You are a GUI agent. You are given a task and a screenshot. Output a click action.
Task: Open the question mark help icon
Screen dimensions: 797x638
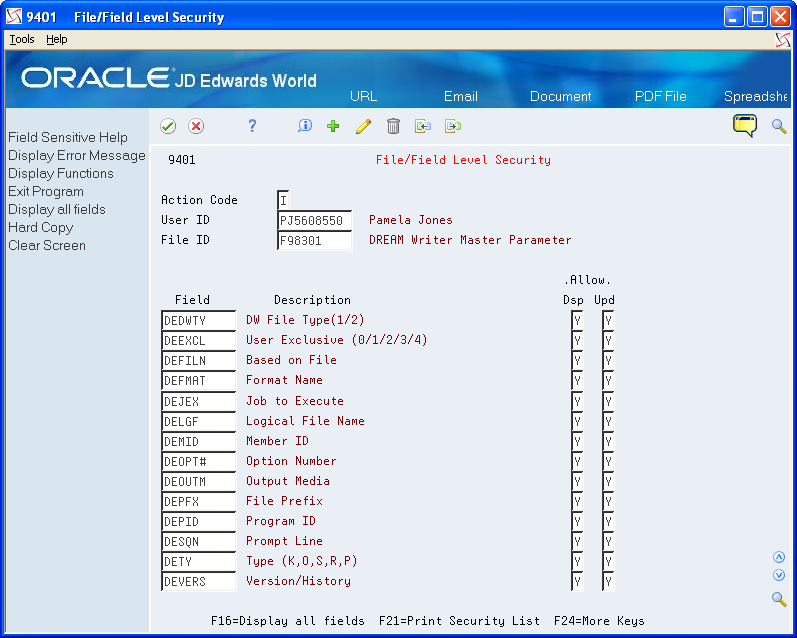252,126
